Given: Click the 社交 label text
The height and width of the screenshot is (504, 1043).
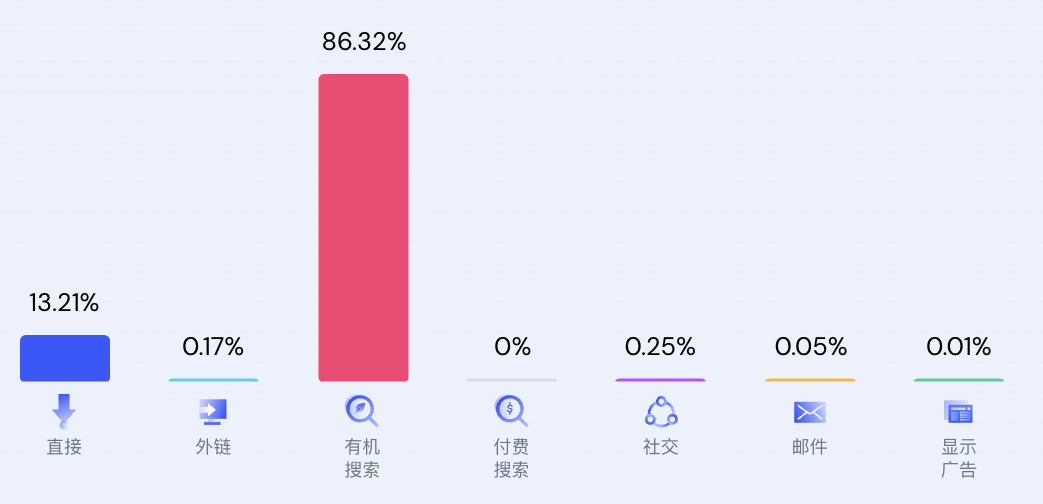Looking at the screenshot, I should [661, 447].
